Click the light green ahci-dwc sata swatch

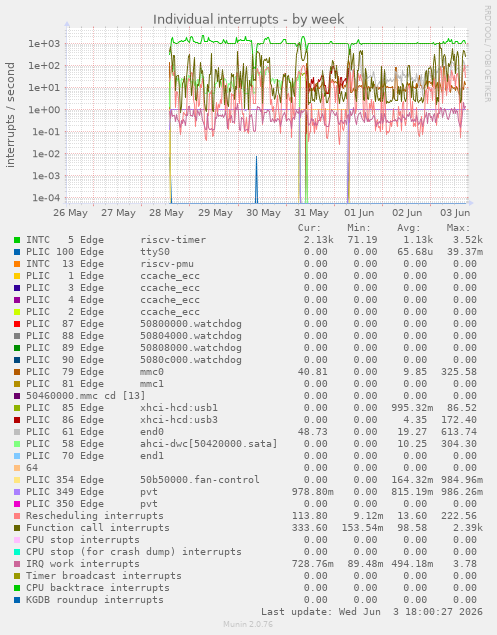17,444
